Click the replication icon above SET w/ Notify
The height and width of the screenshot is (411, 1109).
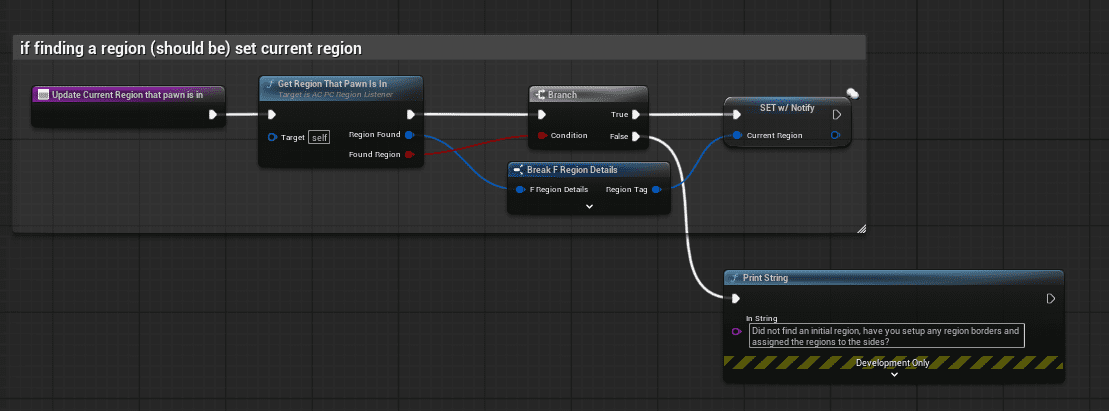click(x=852, y=93)
